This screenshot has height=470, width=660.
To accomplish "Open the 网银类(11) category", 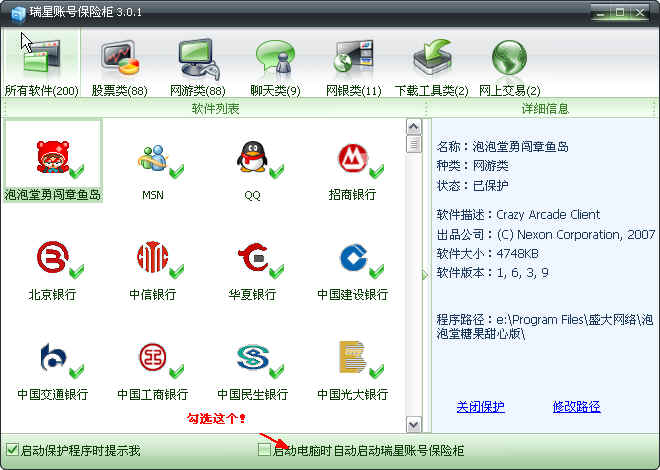I will (x=354, y=66).
